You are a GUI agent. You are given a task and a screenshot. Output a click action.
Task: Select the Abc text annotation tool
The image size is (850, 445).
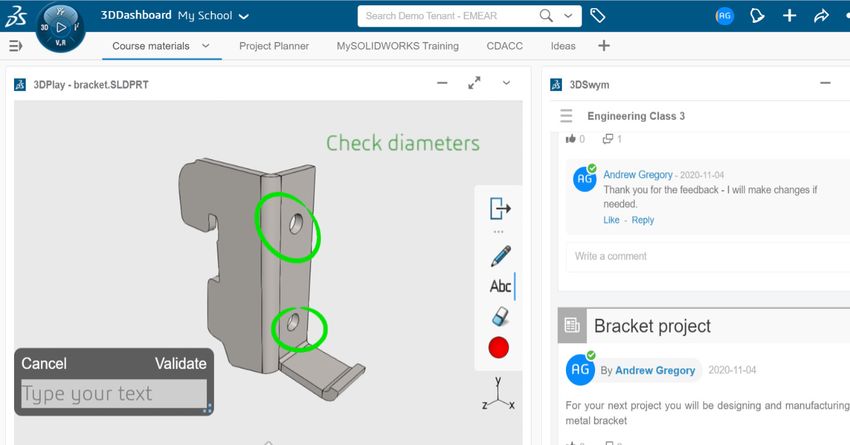tap(501, 286)
